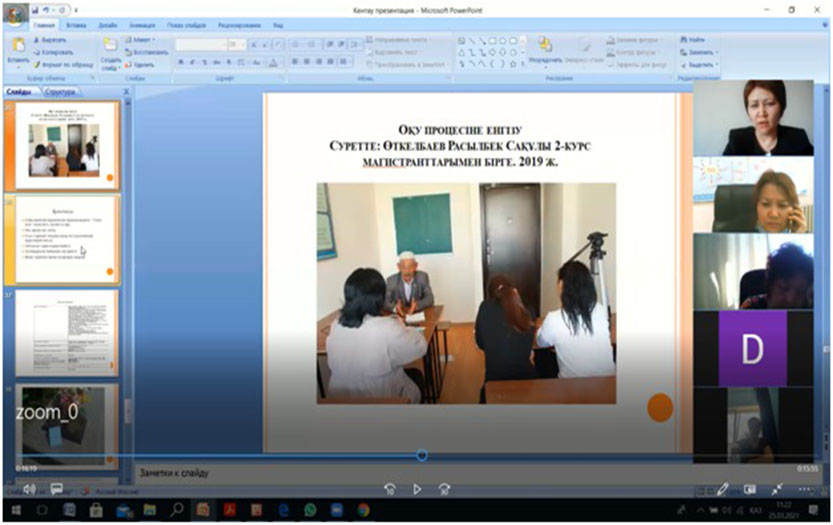Click the Упорядочить arrange icon
The height and width of the screenshot is (525, 833).
coord(545,45)
